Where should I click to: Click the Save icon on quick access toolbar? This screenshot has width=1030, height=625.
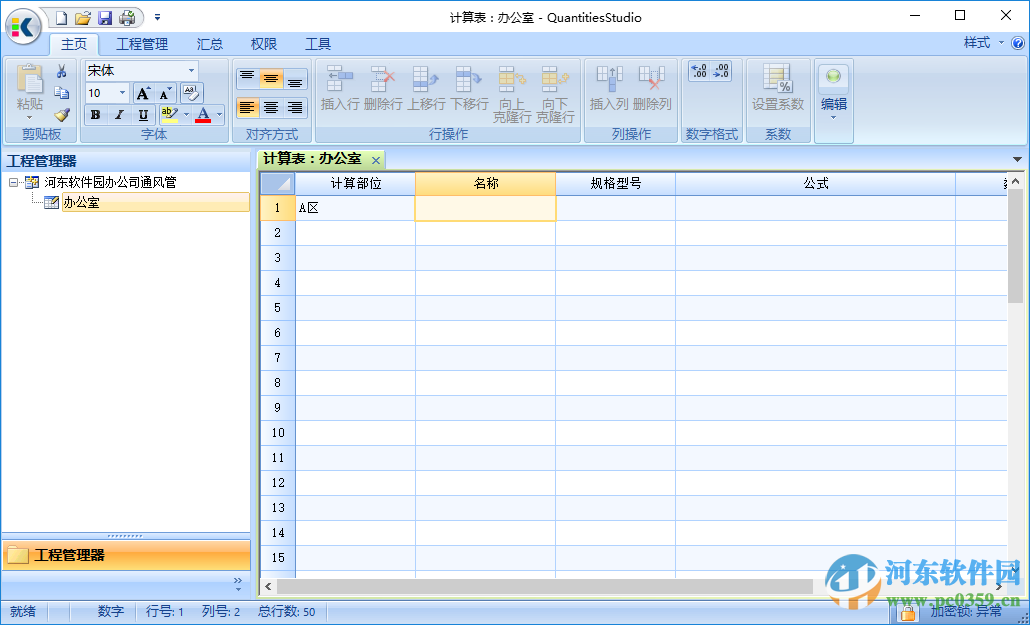pyautogui.click(x=104, y=16)
